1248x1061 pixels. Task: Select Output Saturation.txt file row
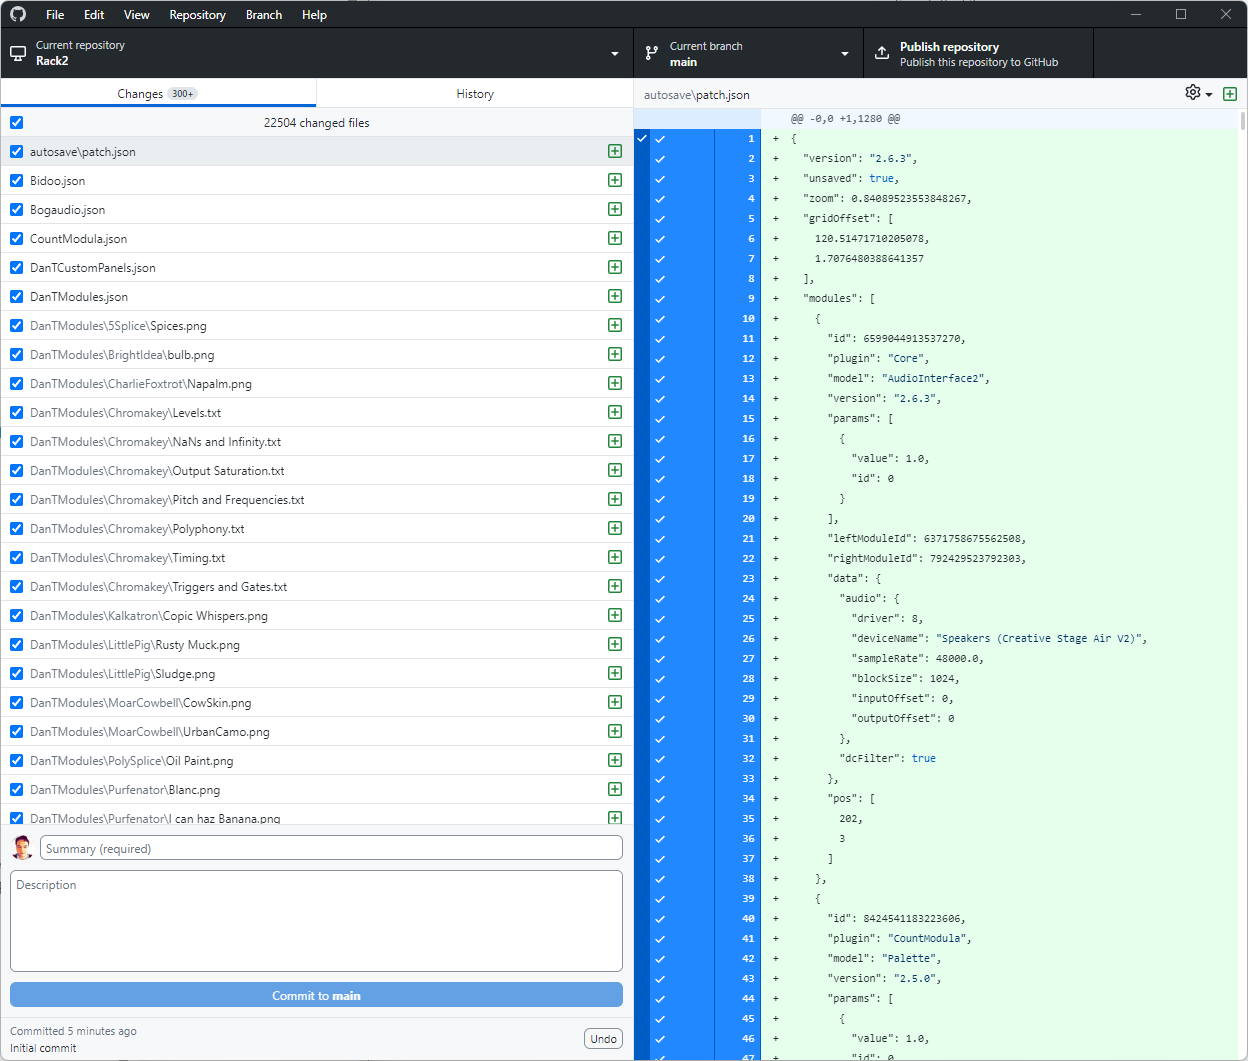[x=316, y=470]
